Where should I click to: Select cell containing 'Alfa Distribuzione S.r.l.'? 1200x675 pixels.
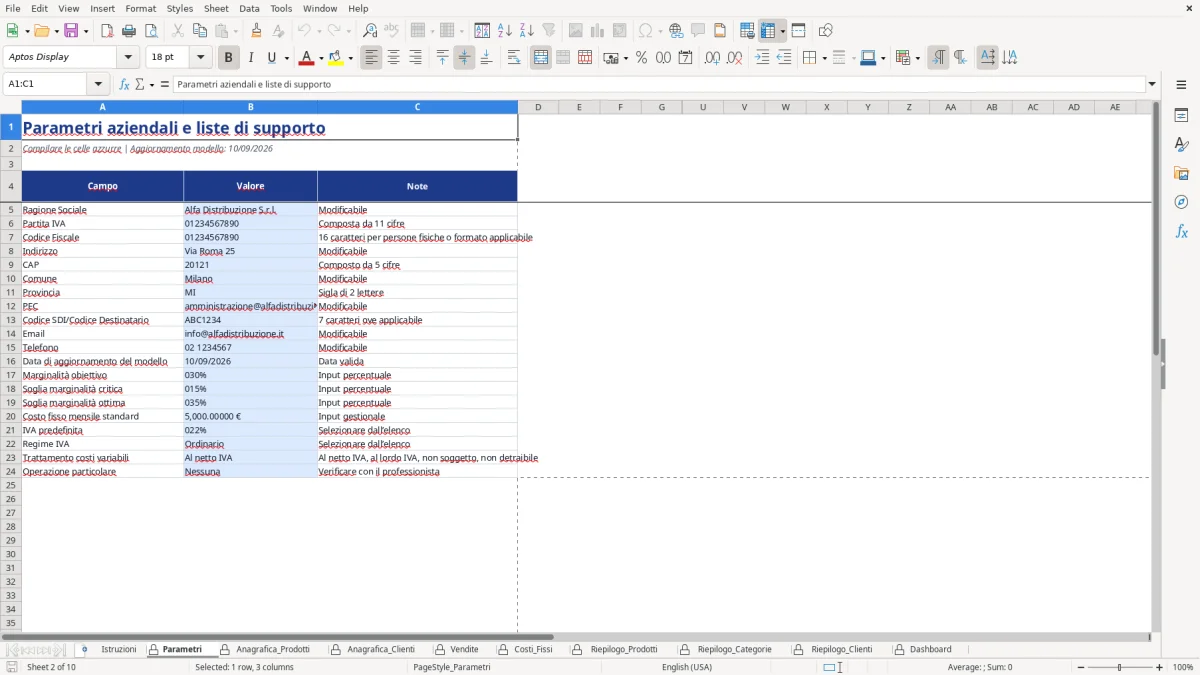coord(250,210)
